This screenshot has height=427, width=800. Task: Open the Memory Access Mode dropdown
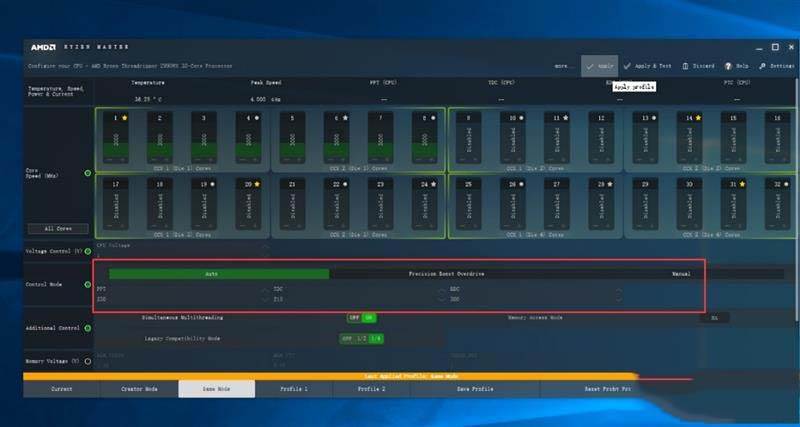tap(714, 318)
